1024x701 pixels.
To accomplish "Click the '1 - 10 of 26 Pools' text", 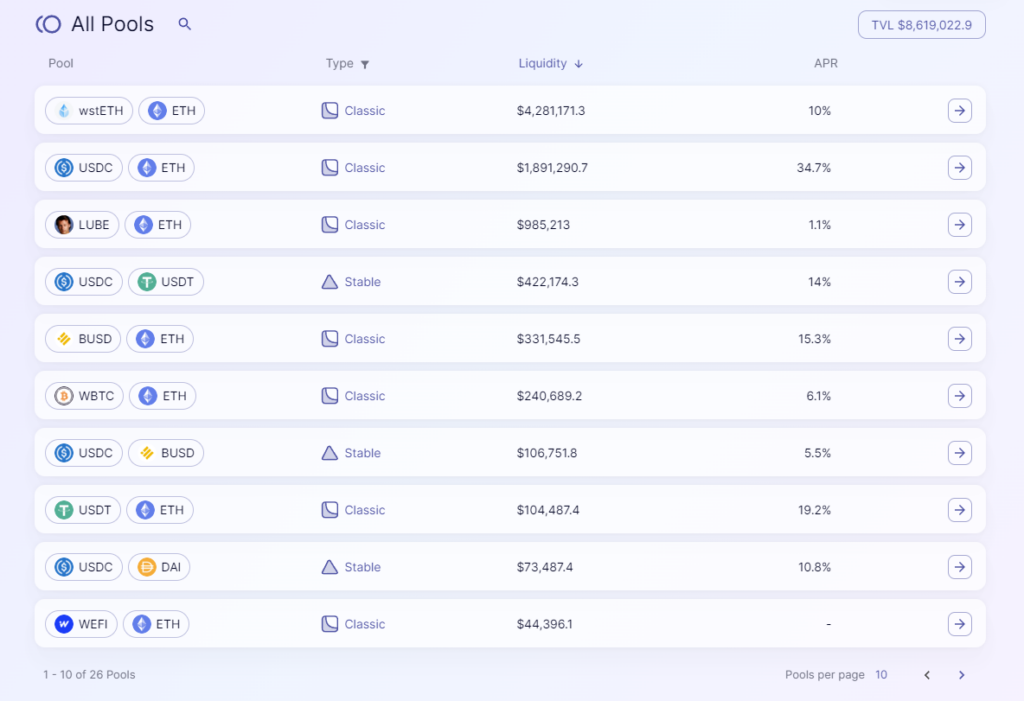I will pyautogui.click(x=89, y=675).
